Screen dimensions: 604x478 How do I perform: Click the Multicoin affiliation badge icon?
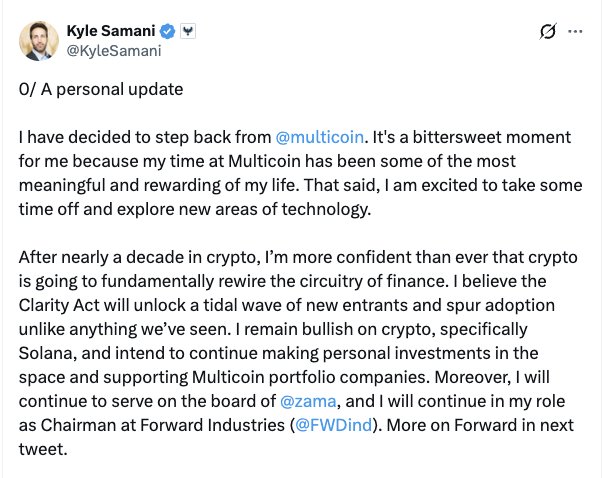tap(189, 31)
